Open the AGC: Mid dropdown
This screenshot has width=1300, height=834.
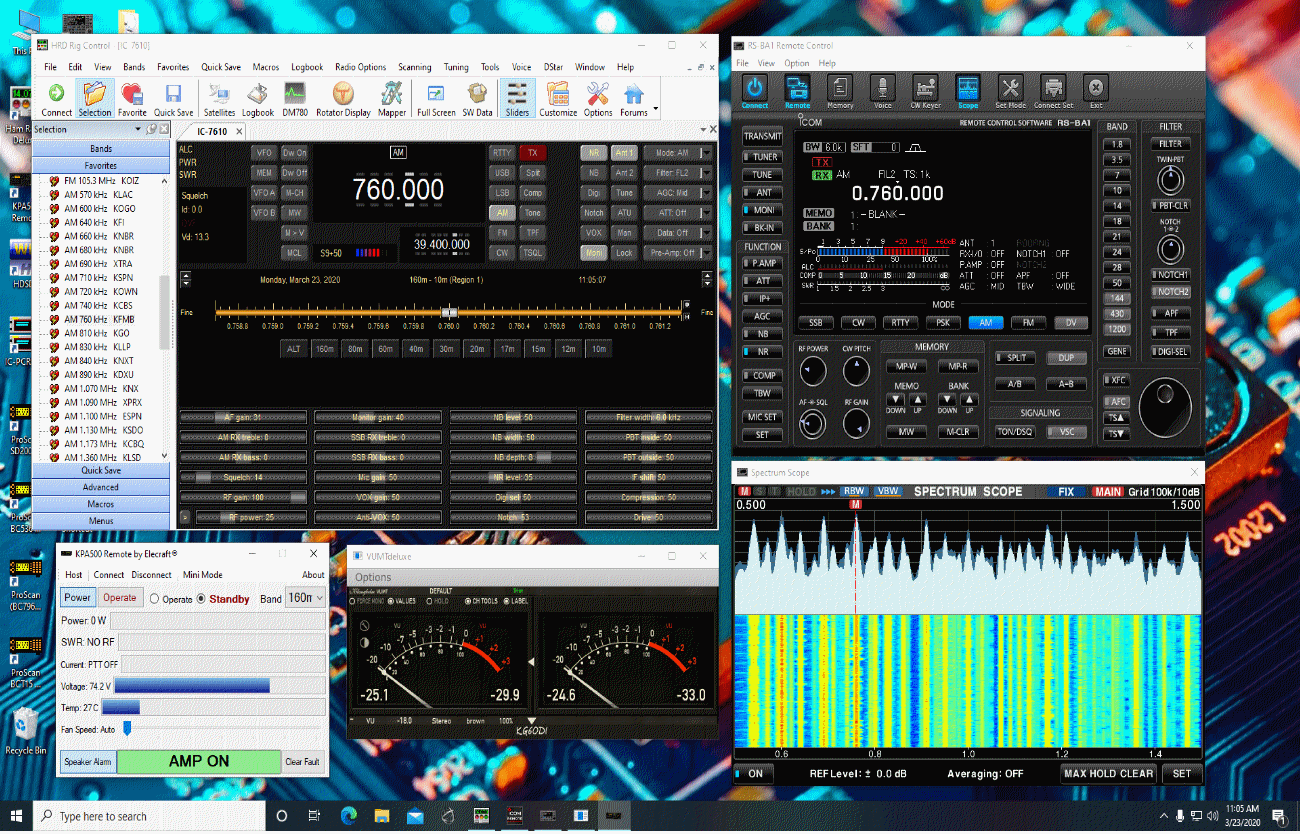677,193
